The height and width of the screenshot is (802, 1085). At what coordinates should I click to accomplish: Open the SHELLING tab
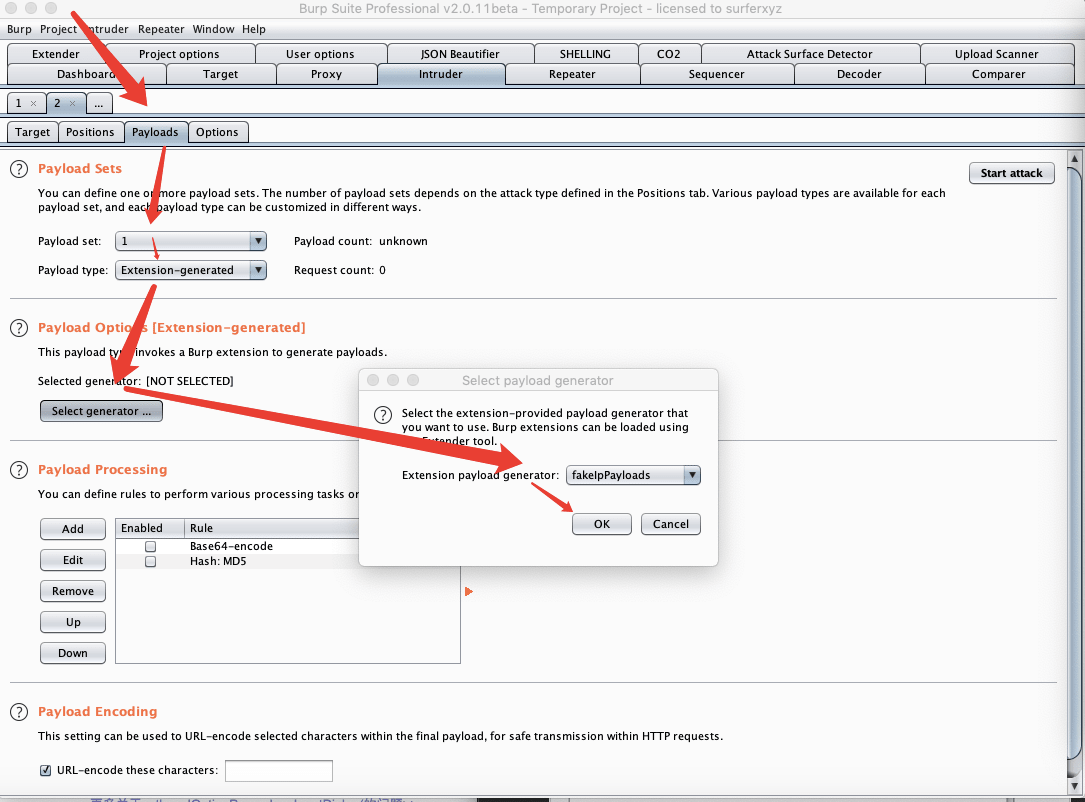(x=585, y=54)
